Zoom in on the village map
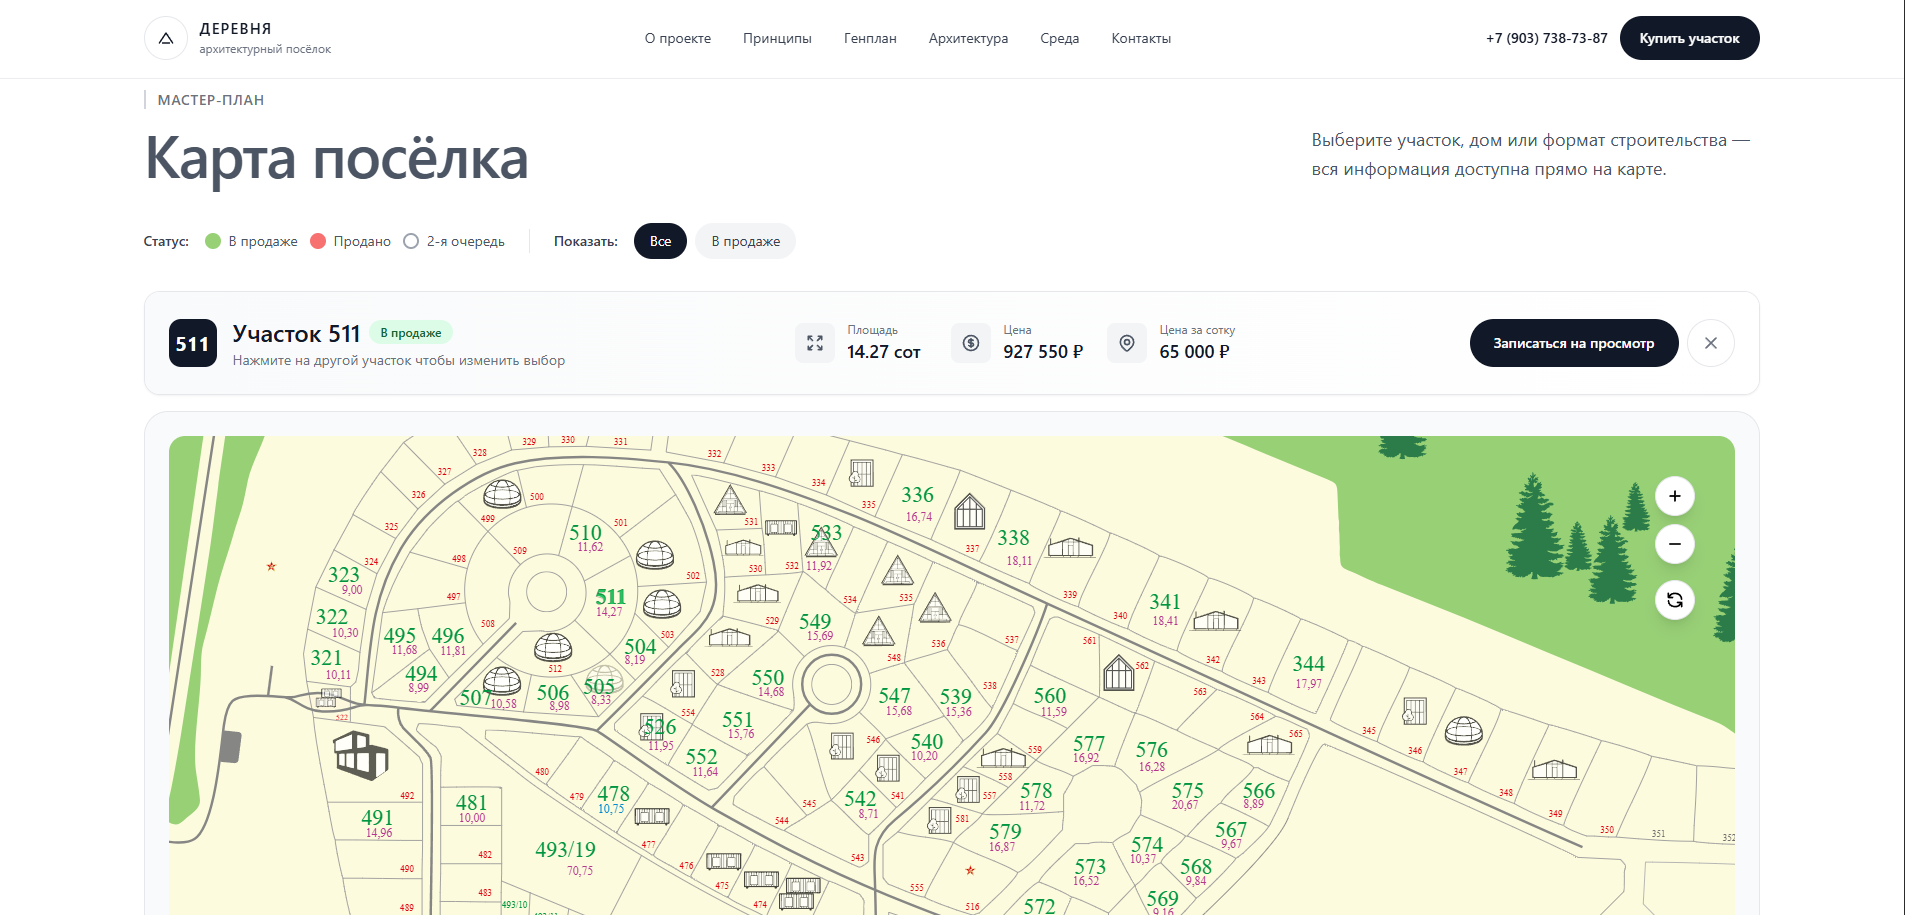This screenshot has width=1905, height=915. point(1675,496)
